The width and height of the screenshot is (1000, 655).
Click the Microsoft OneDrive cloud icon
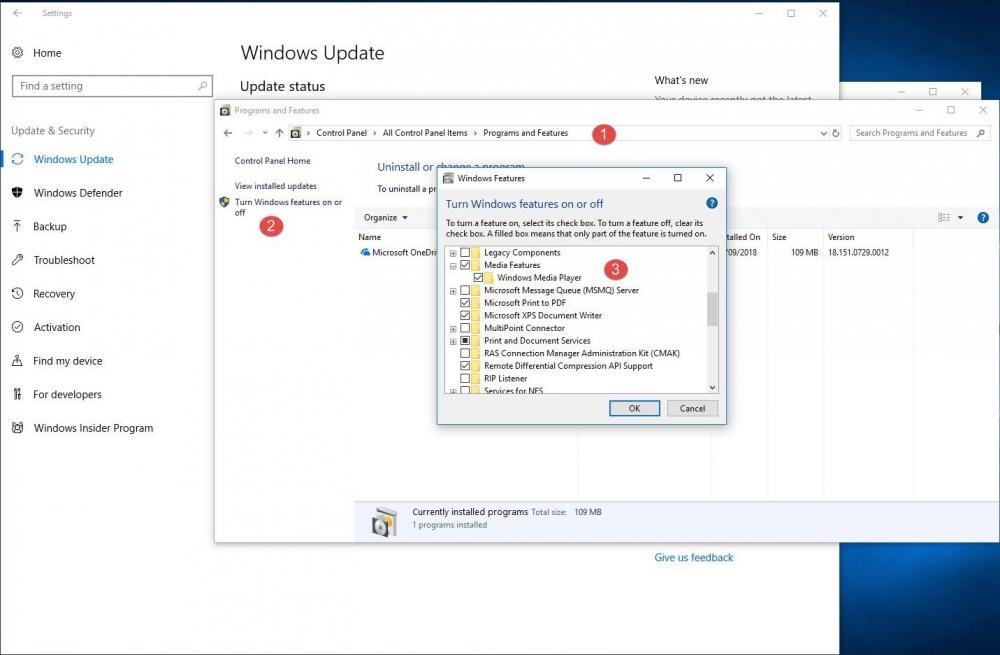365,252
